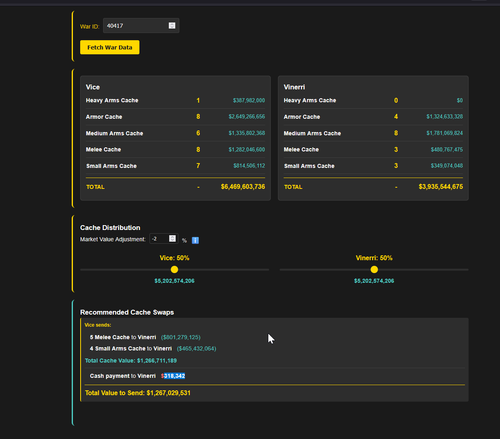Screen dimensions: 500x439
Task: Click Vinerri Armor Cache value $1,324,633,328
Action: point(445,117)
